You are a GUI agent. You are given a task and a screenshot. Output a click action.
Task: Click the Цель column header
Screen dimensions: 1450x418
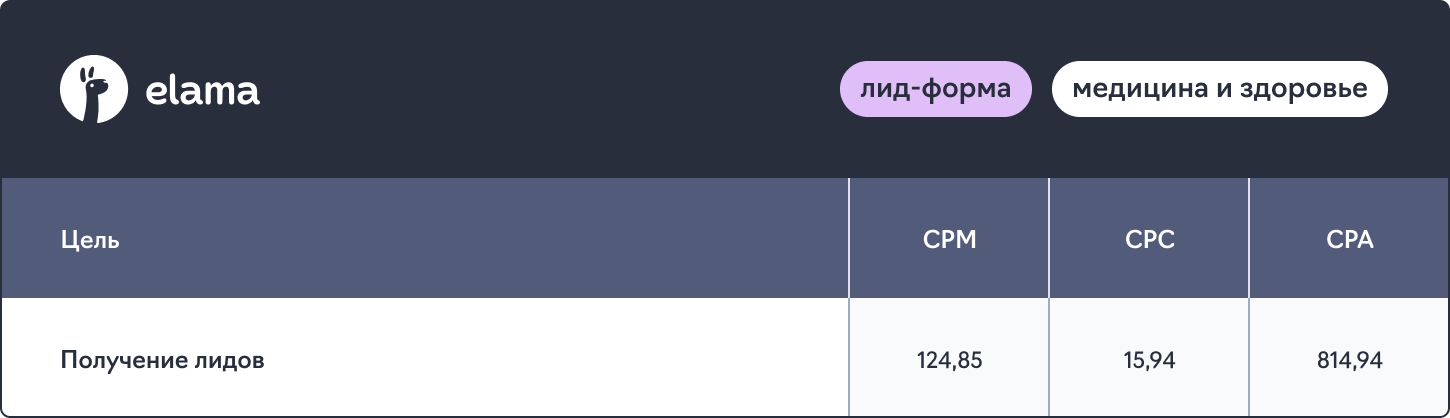(x=90, y=240)
